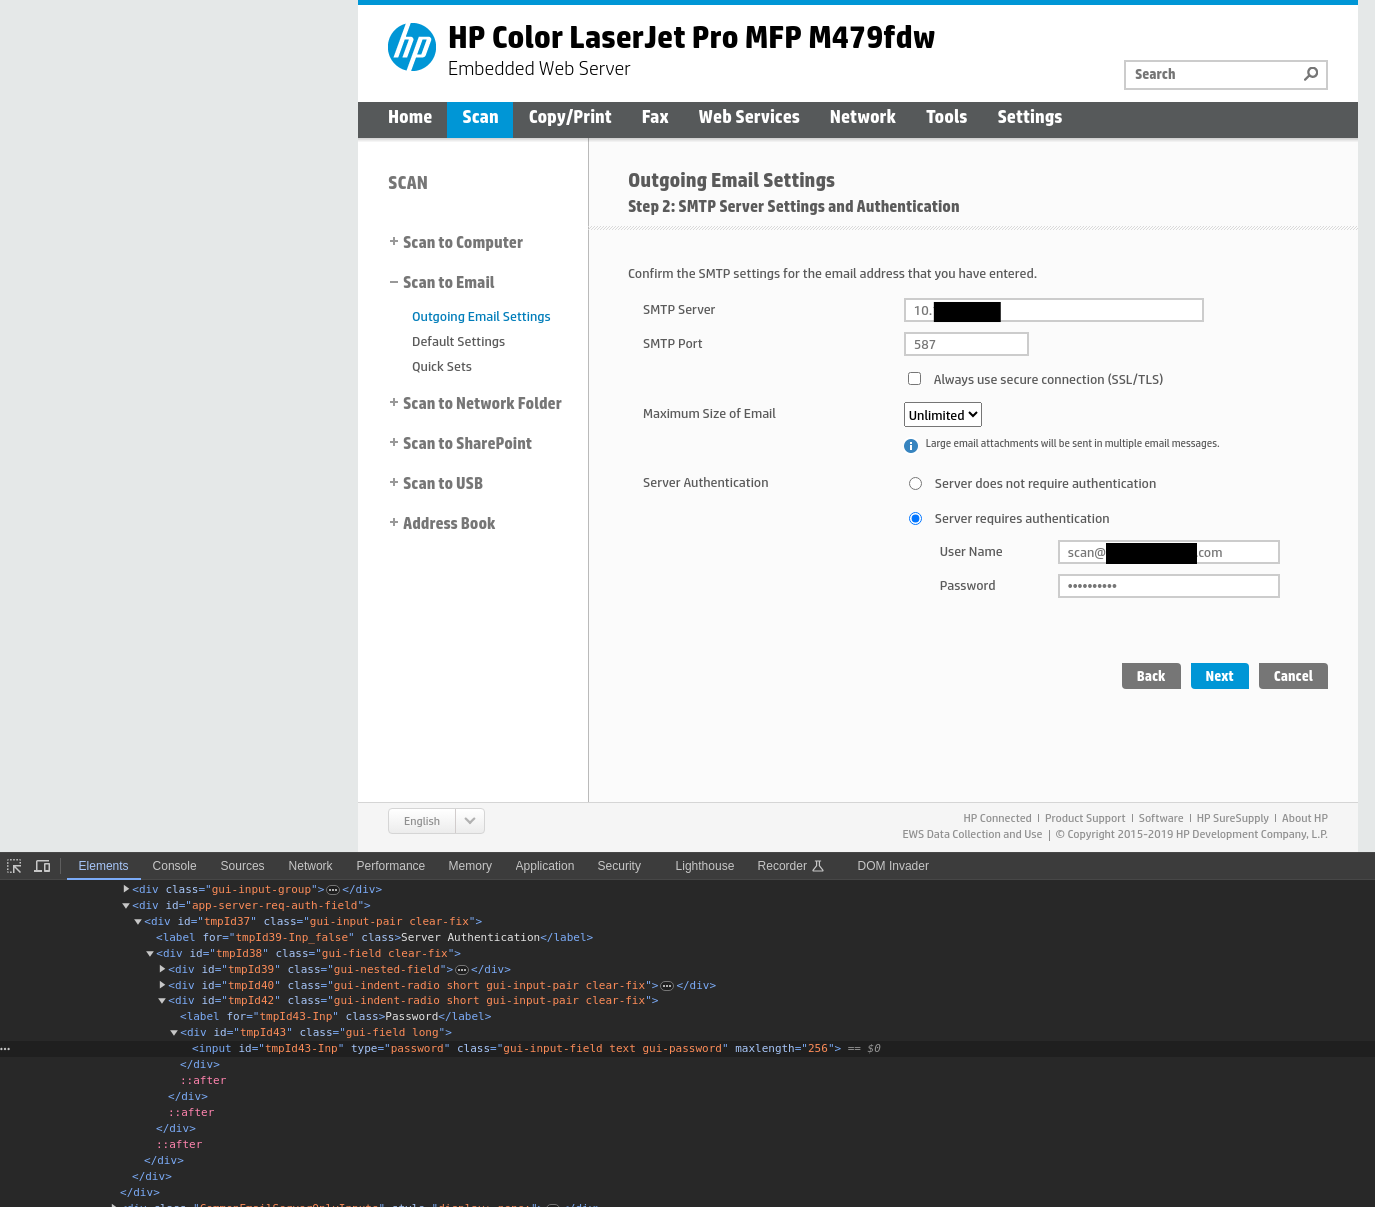Image resolution: width=1375 pixels, height=1207 pixels.
Task: Switch to DOM Invader tab
Action: 893,866
